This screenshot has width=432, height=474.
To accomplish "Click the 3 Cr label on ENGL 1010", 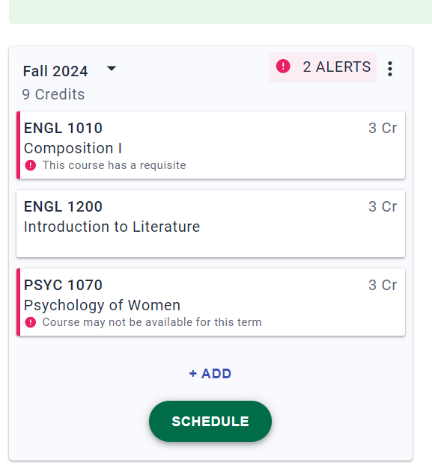I will [383, 128].
